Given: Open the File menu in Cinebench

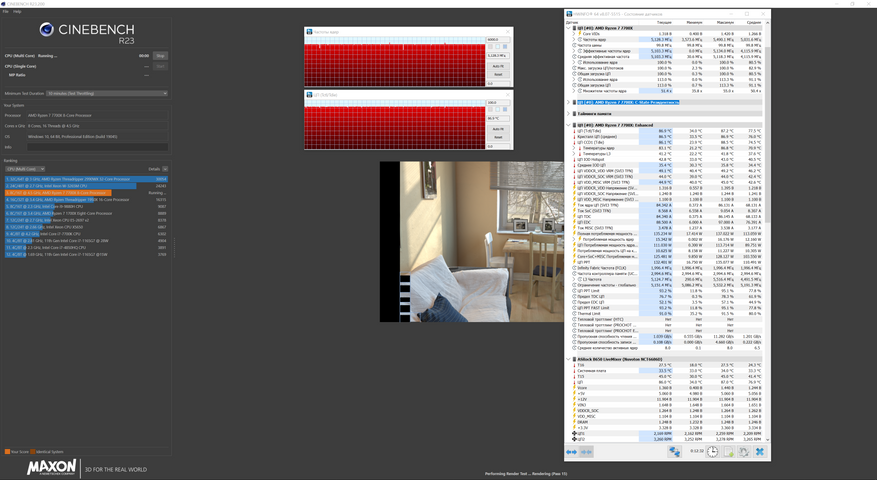Looking at the screenshot, I should (x=6, y=11).
